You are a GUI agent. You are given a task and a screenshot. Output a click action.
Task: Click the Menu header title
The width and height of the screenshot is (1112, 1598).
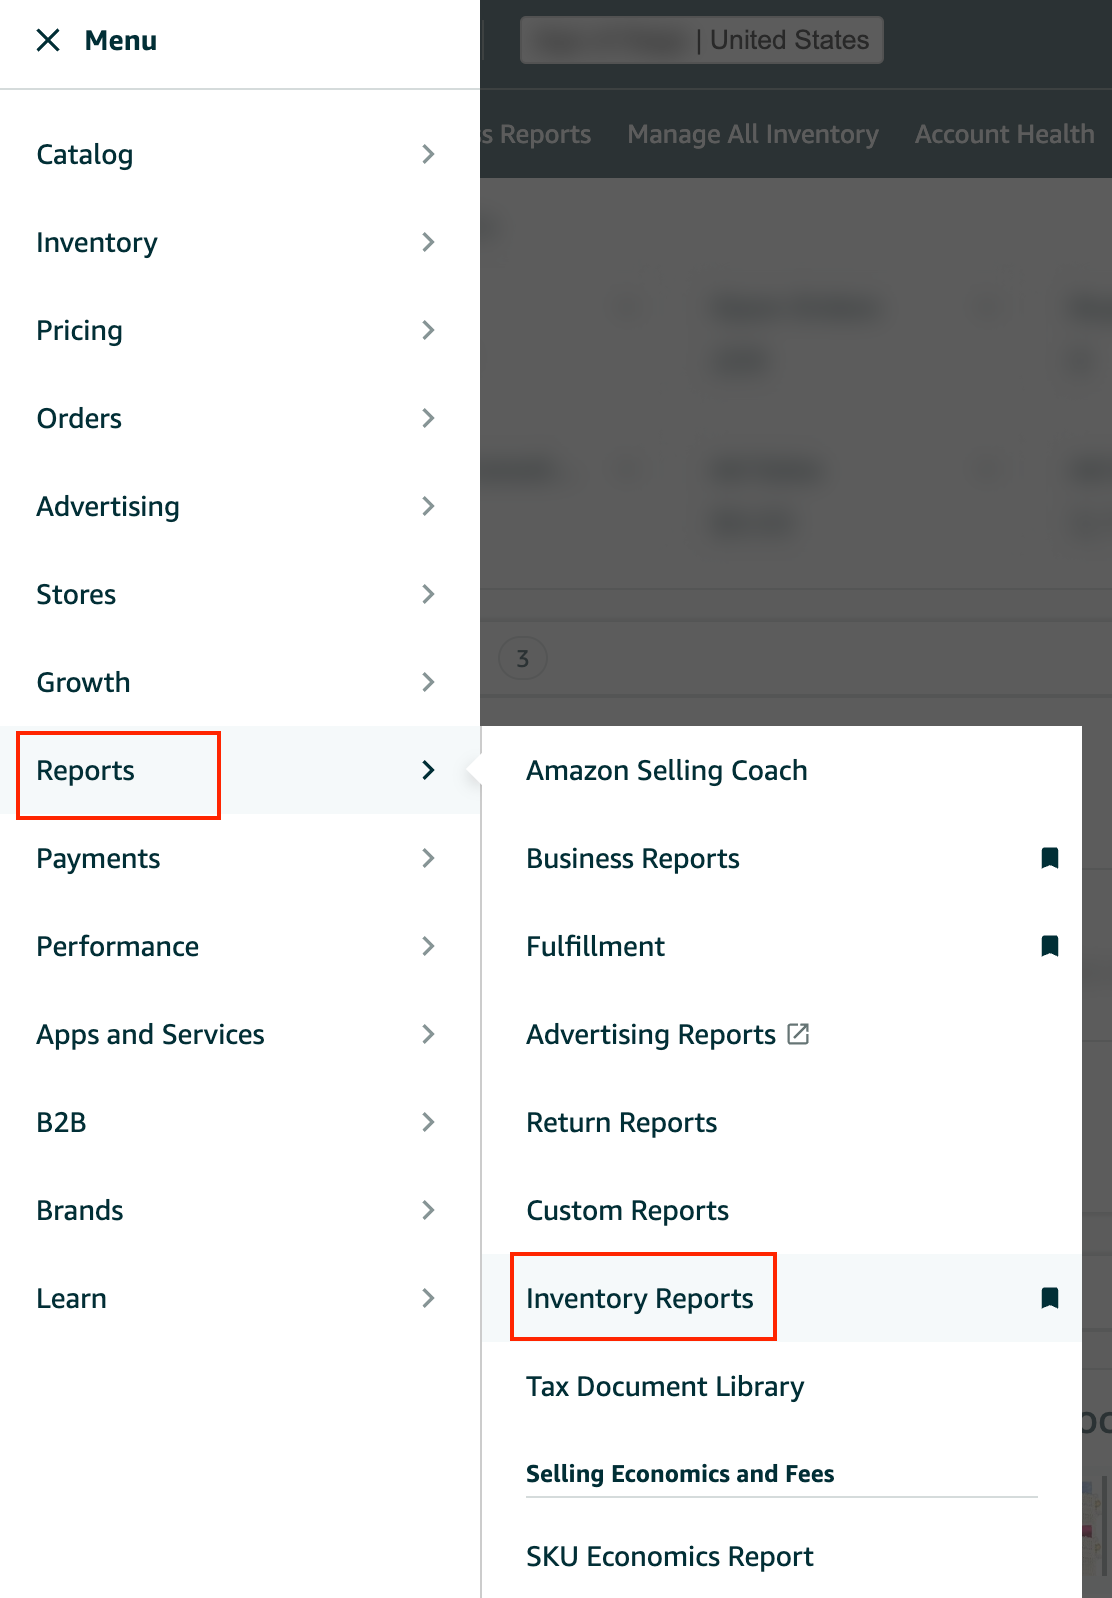pyautogui.click(x=121, y=40)
